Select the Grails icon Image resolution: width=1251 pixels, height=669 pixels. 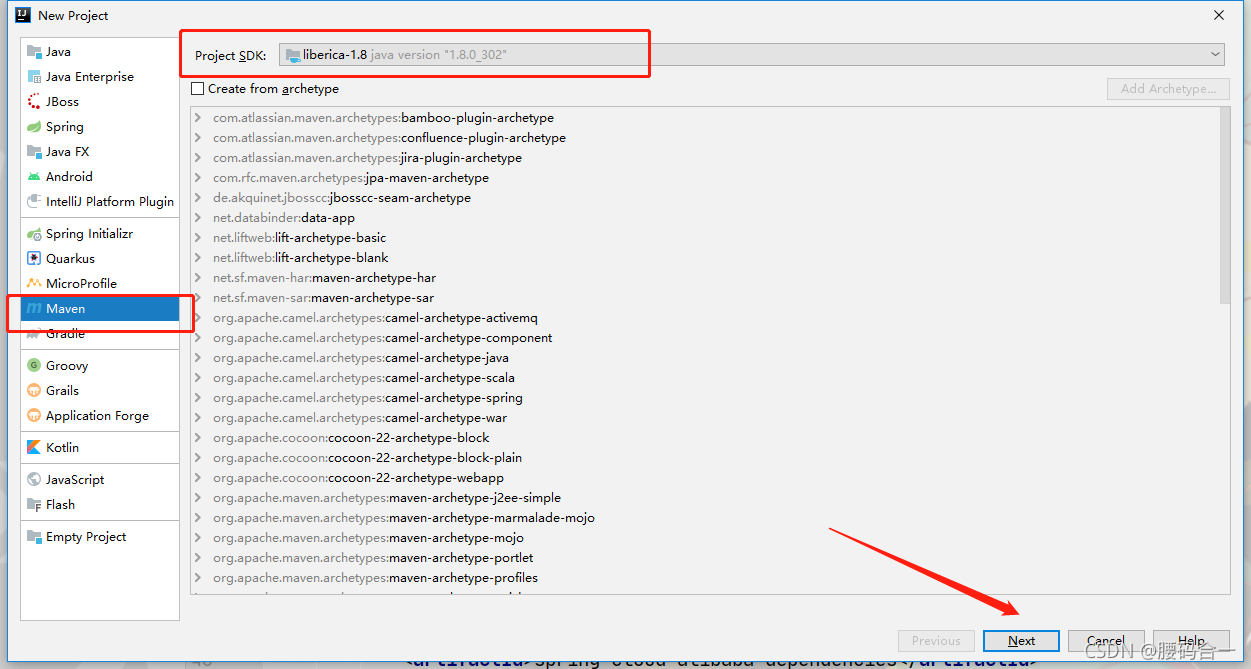(34, 391)
